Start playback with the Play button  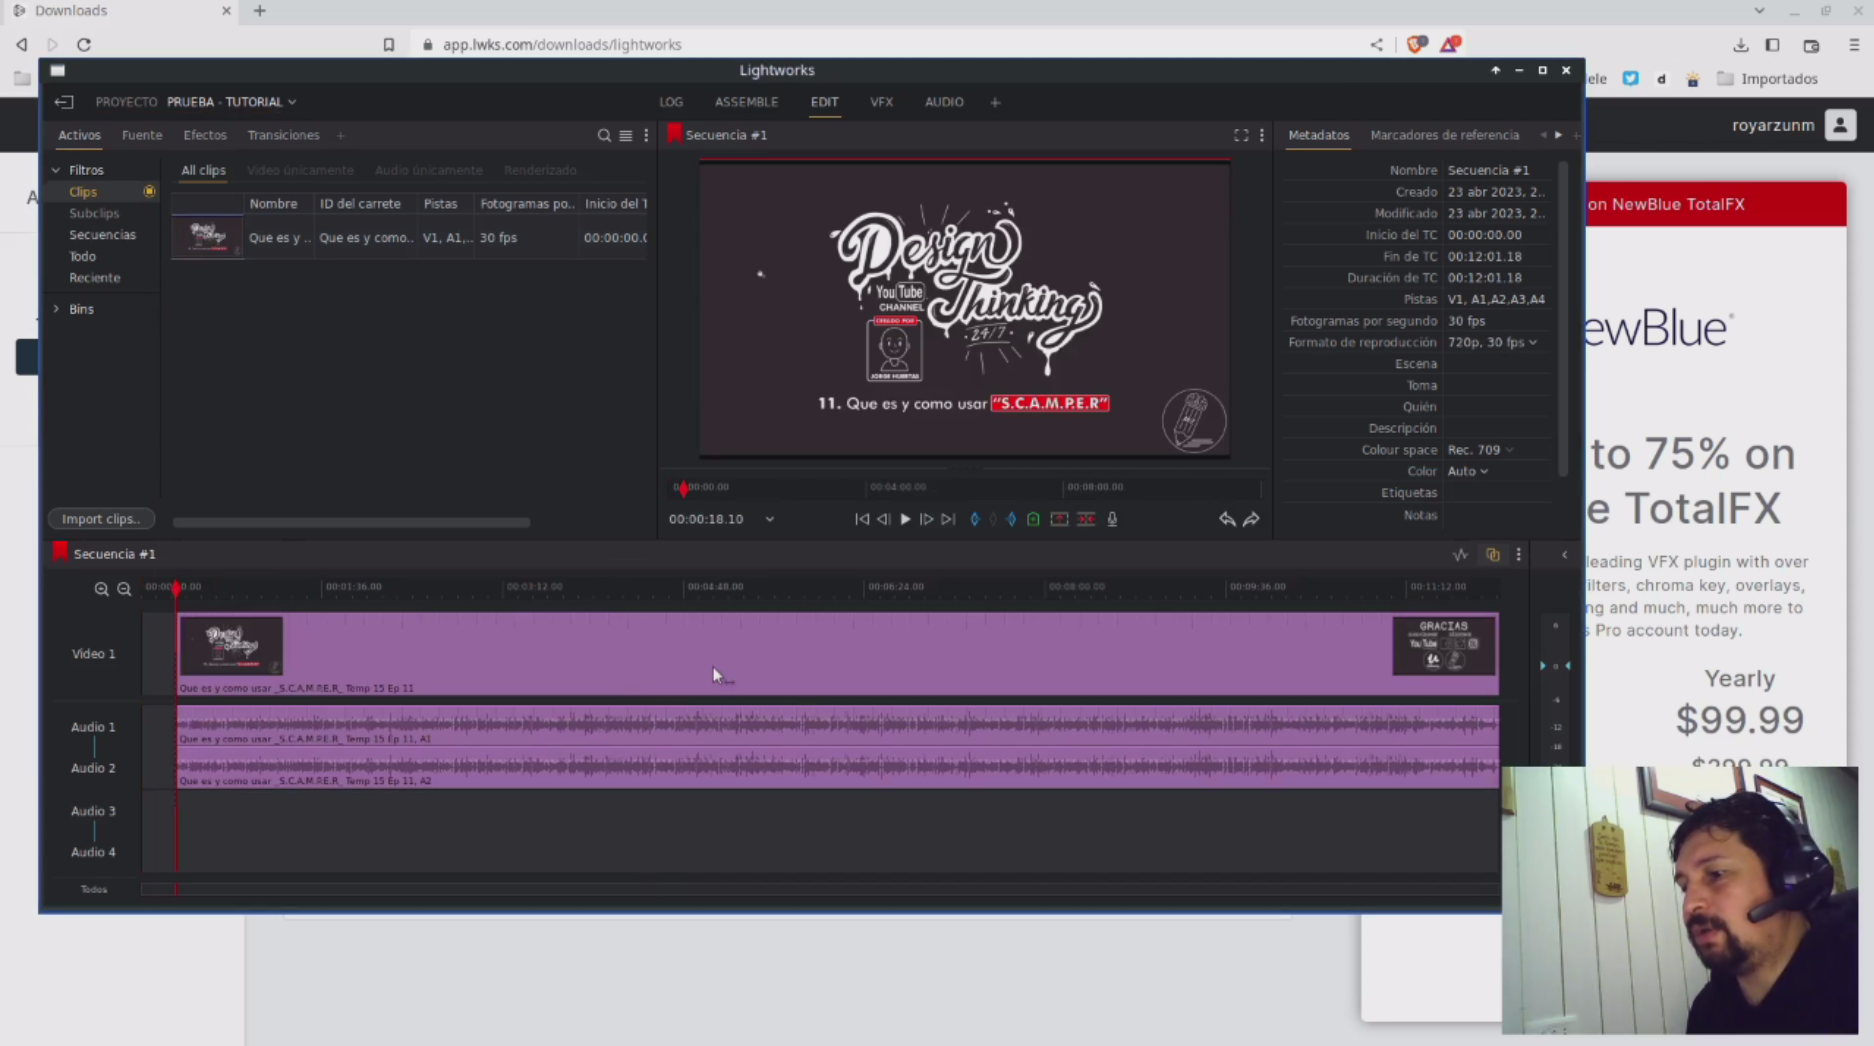click(905, 519)
